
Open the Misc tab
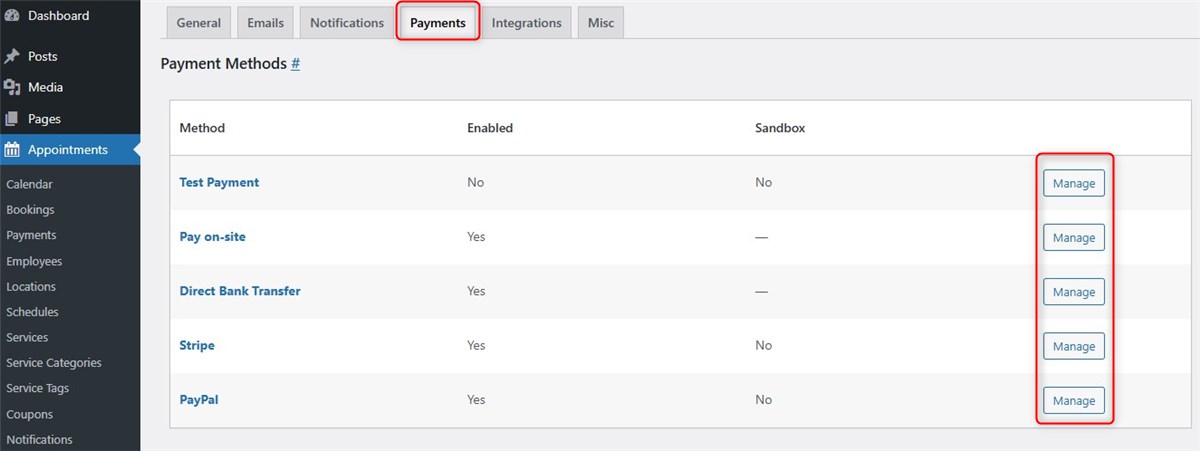click(x=601, y=23)
